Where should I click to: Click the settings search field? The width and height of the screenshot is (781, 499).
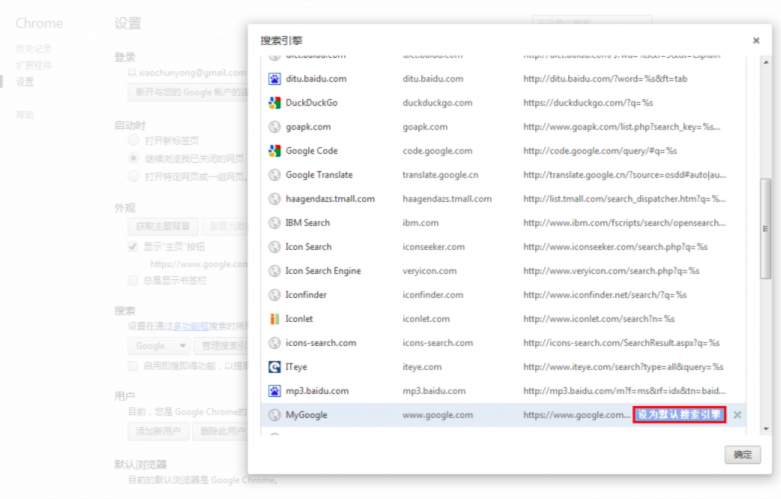pyautogui.click(x=592, y=20)
